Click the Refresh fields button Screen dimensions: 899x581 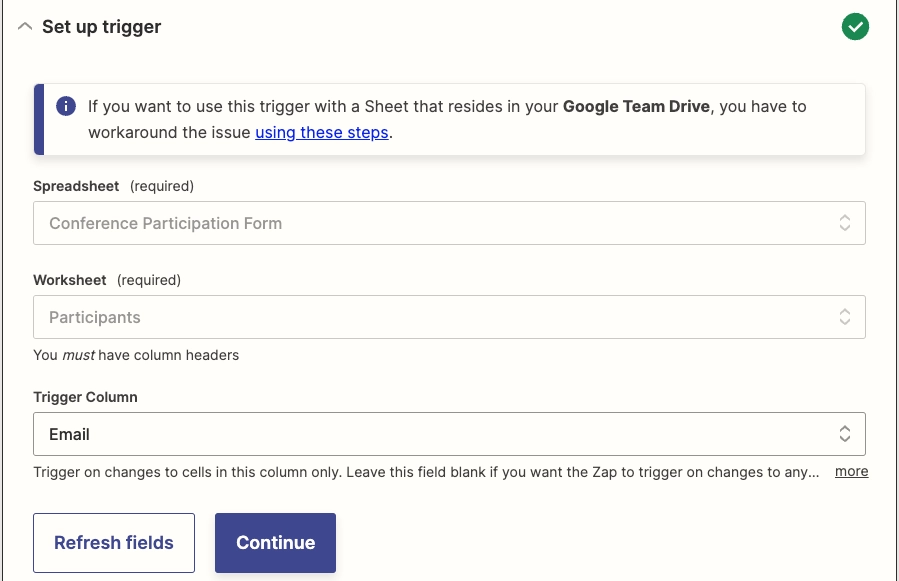coord(114,543)
